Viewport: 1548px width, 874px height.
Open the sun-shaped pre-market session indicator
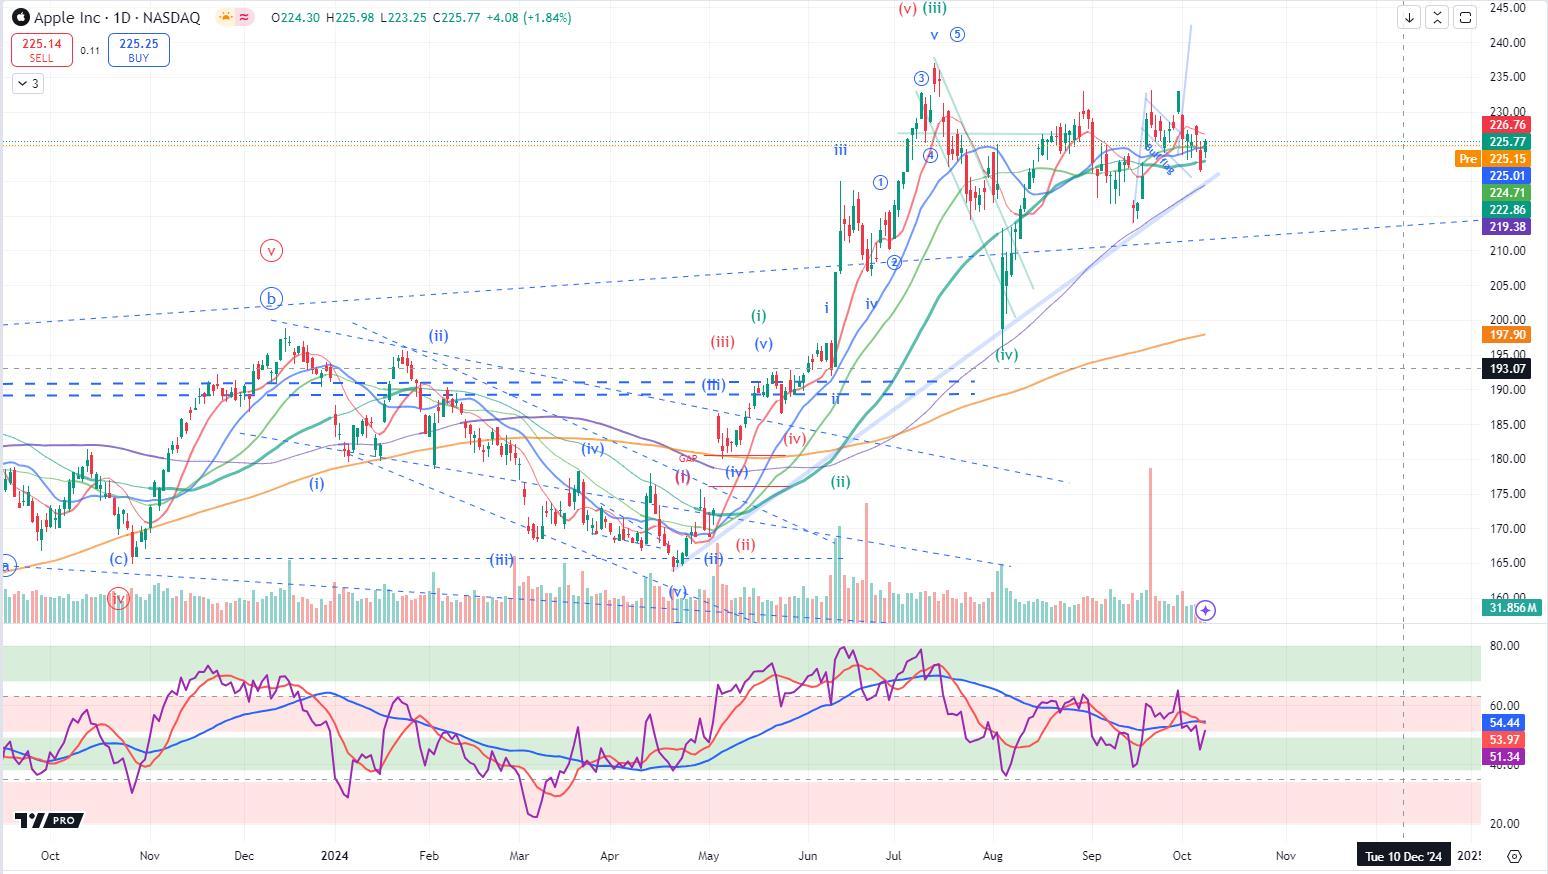(225, 17)
